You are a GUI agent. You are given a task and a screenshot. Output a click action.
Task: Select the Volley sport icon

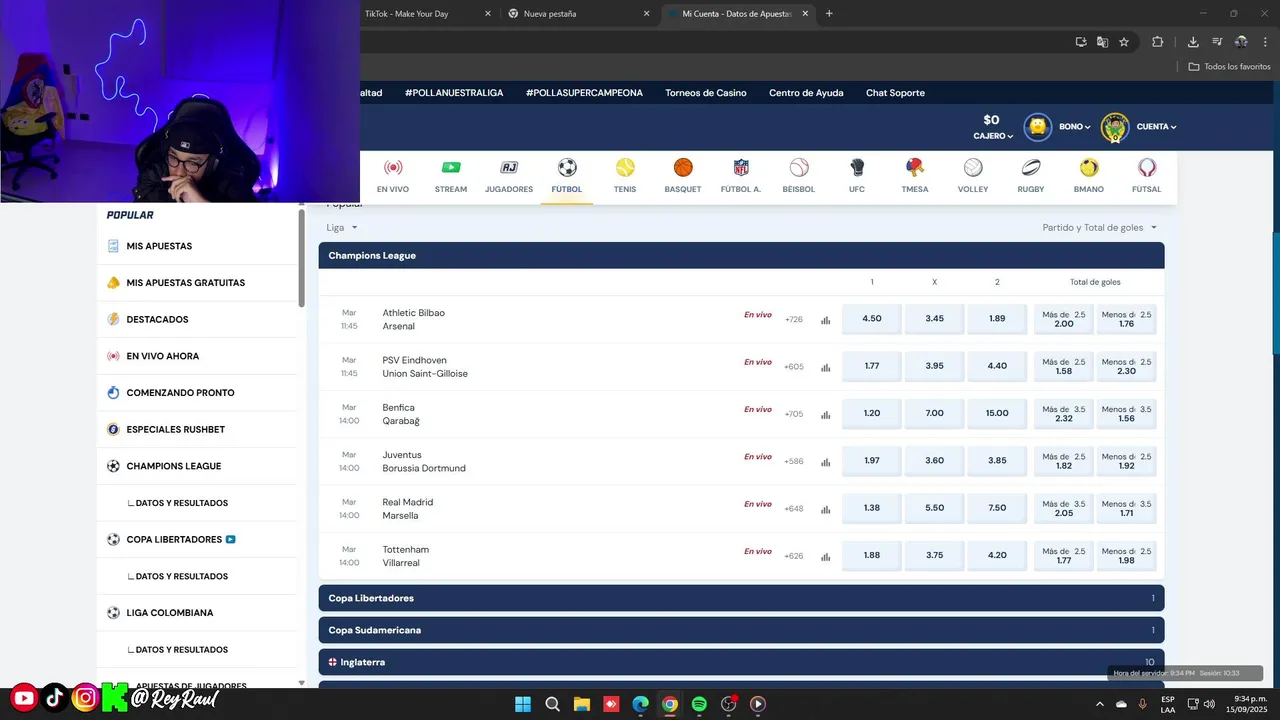(x=973, y=168)
